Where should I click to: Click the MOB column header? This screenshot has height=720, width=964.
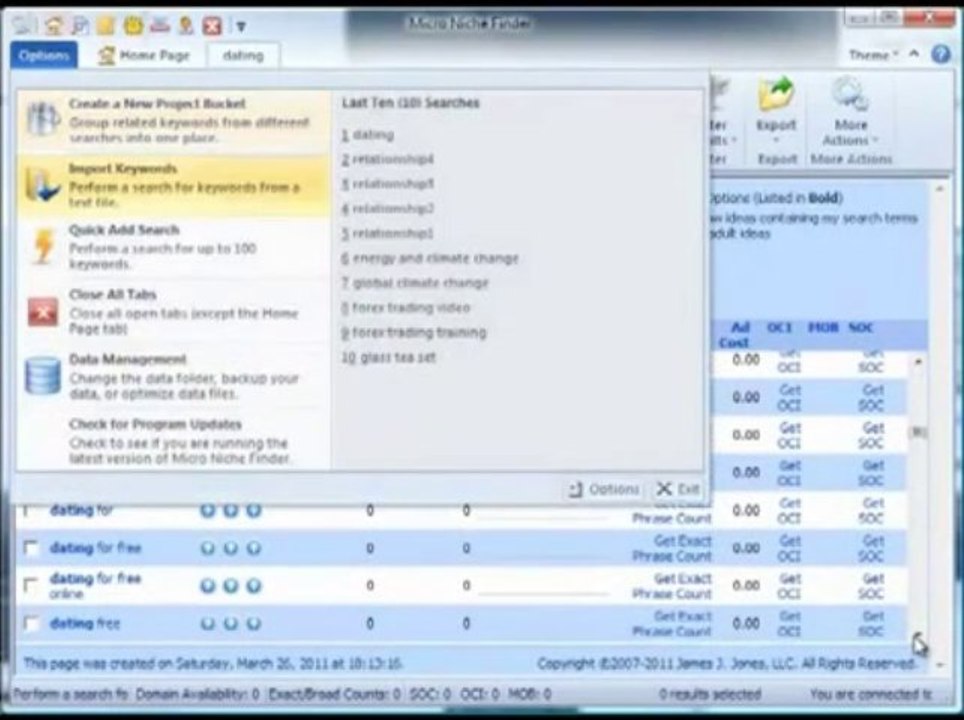(x=823, y=328)
